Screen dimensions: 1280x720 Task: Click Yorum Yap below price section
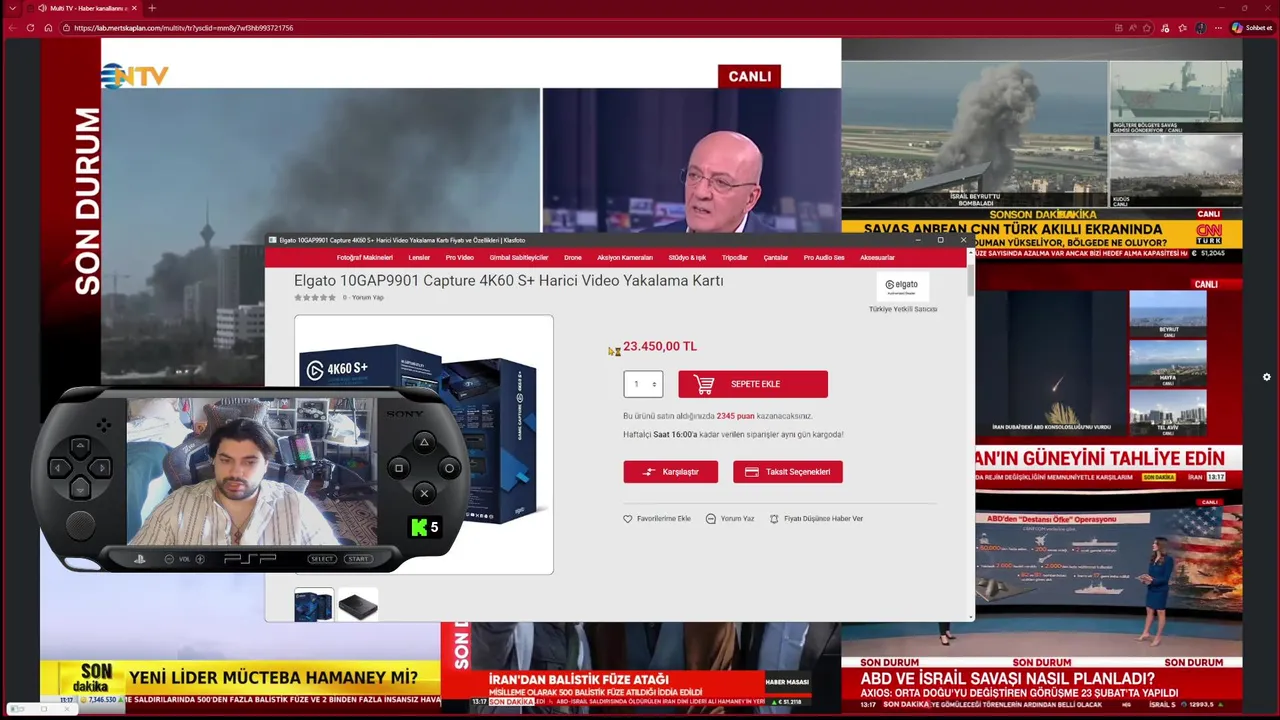tap(730, 519)
